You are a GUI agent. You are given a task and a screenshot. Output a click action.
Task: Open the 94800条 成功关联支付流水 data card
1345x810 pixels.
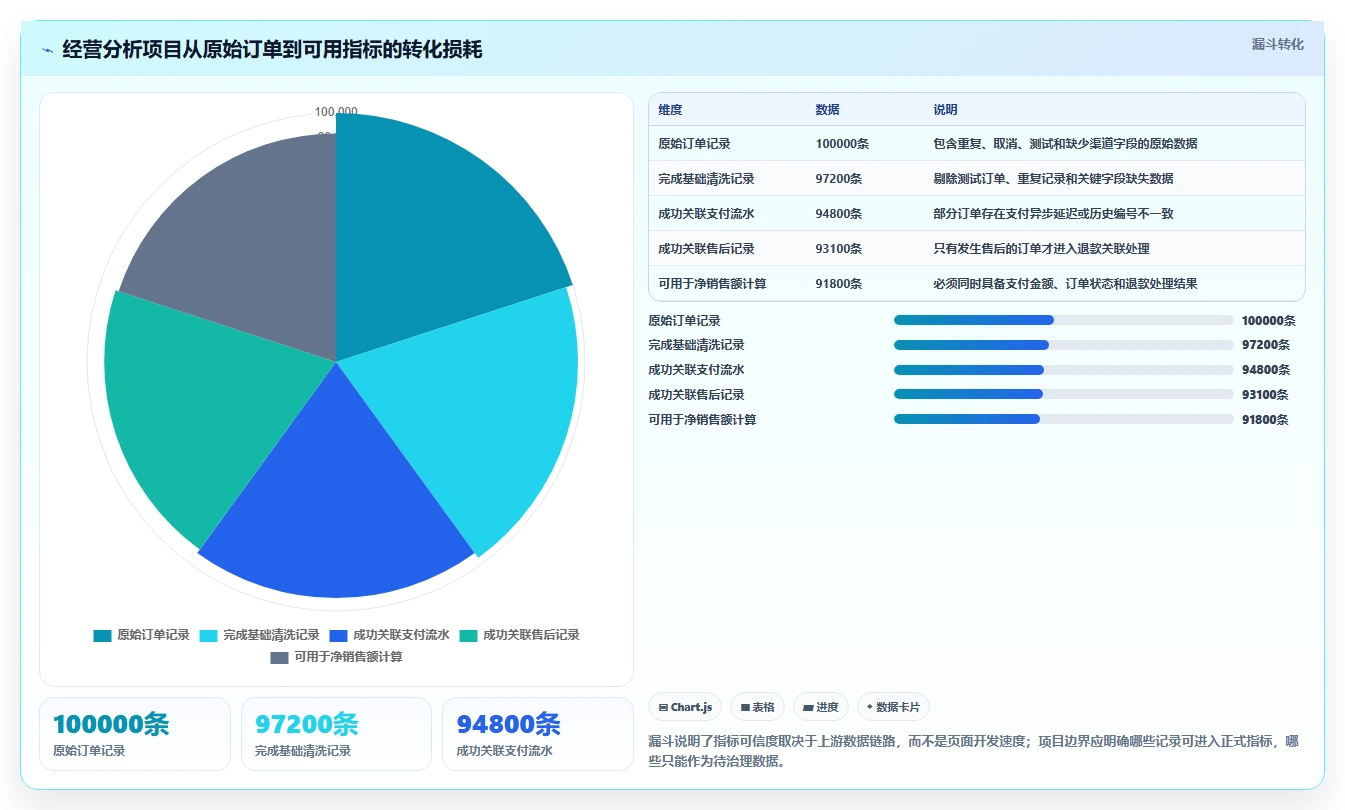(538, 734)
